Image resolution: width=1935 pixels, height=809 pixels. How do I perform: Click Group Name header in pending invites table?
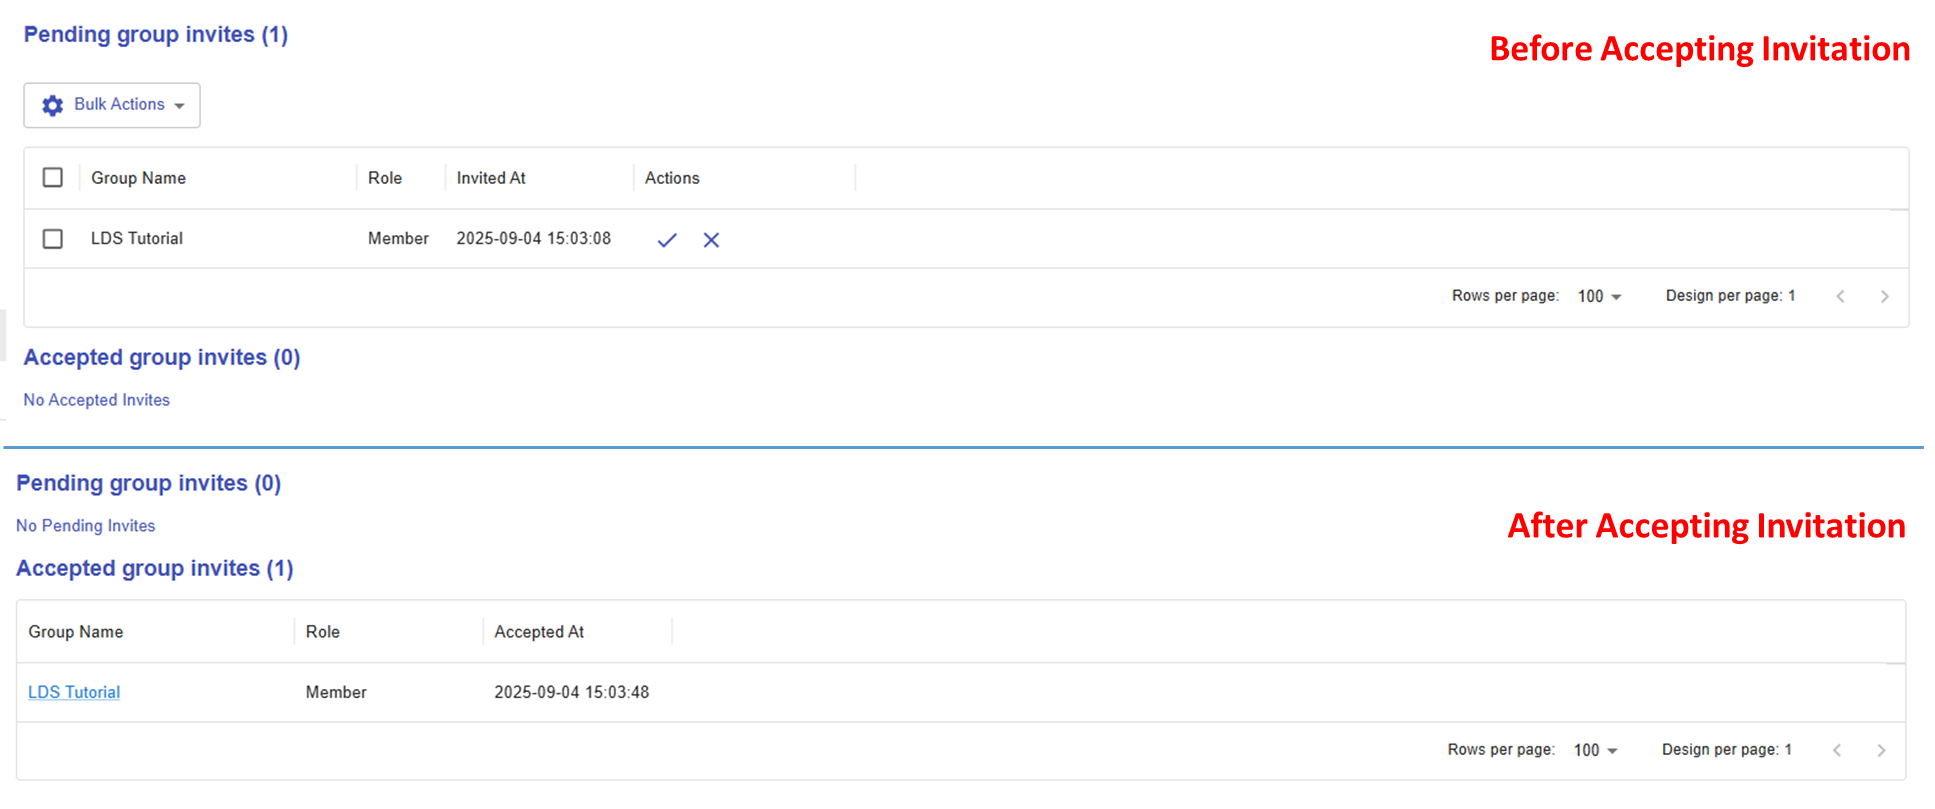pos(138,178)
